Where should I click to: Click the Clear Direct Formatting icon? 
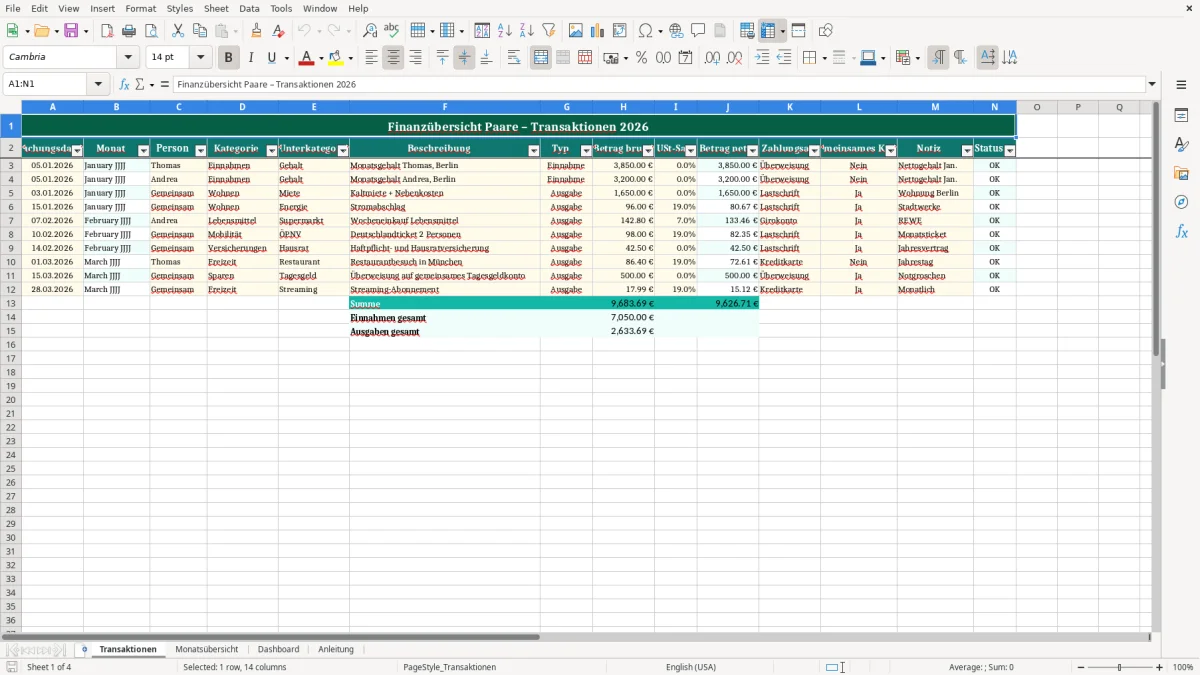[x=278, y=31]
